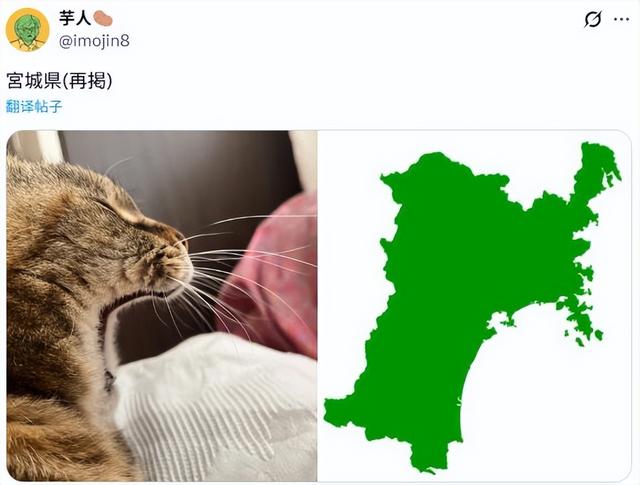Image resolution: width=640 pixels, height=485 pixels.
Task: Translate the post via 翻译帖子 link
Action: point(34,107)
